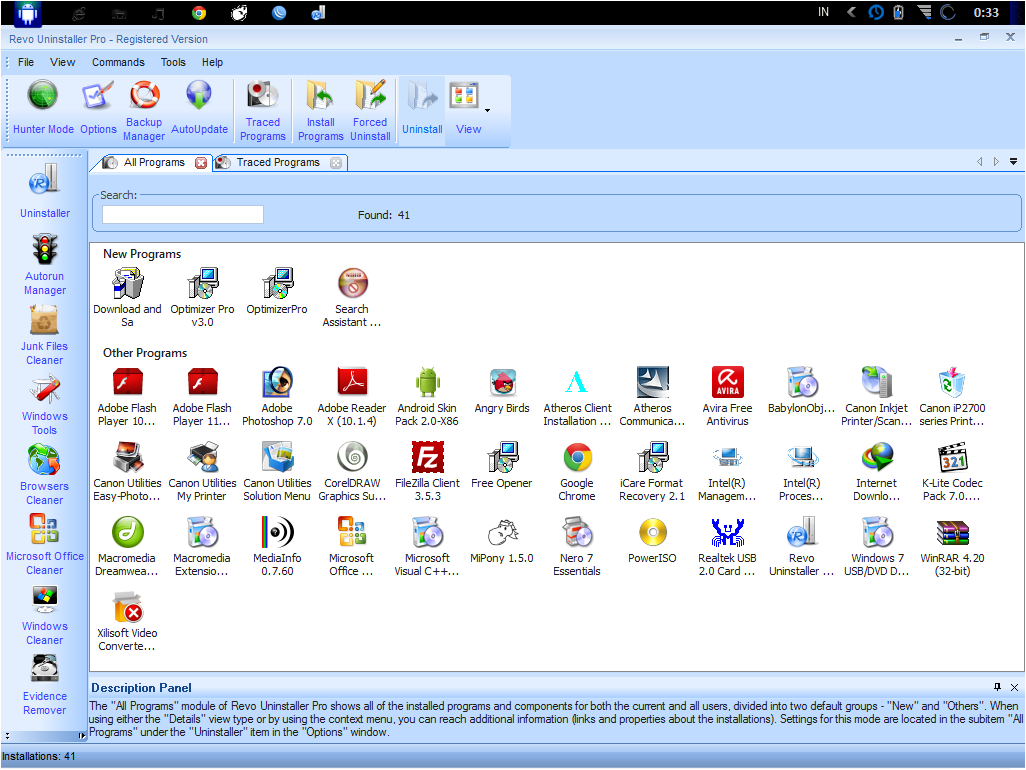
Task: Open the tab list dropdown arrow
Action: (1014, 162)
